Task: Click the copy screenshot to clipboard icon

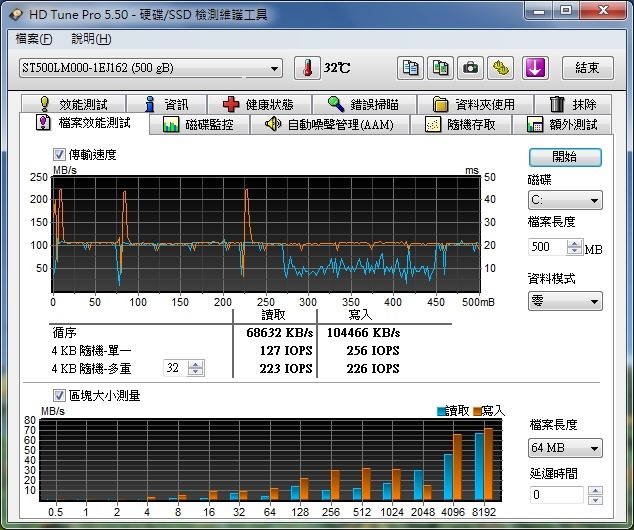Action: pos(440,68)
